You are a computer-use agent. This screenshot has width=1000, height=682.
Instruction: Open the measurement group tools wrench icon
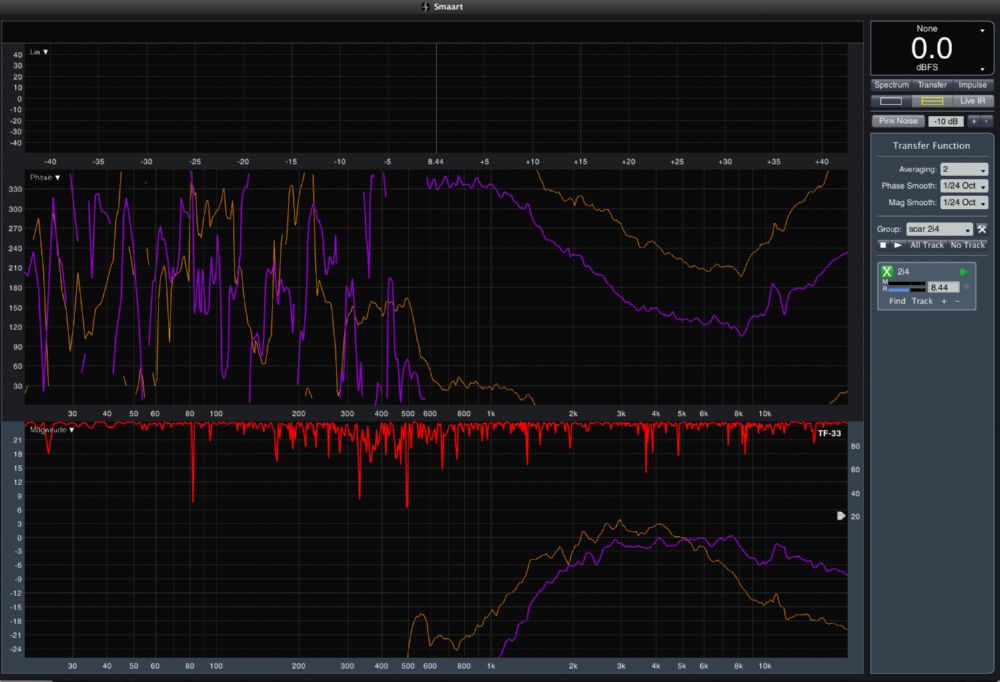982,229
